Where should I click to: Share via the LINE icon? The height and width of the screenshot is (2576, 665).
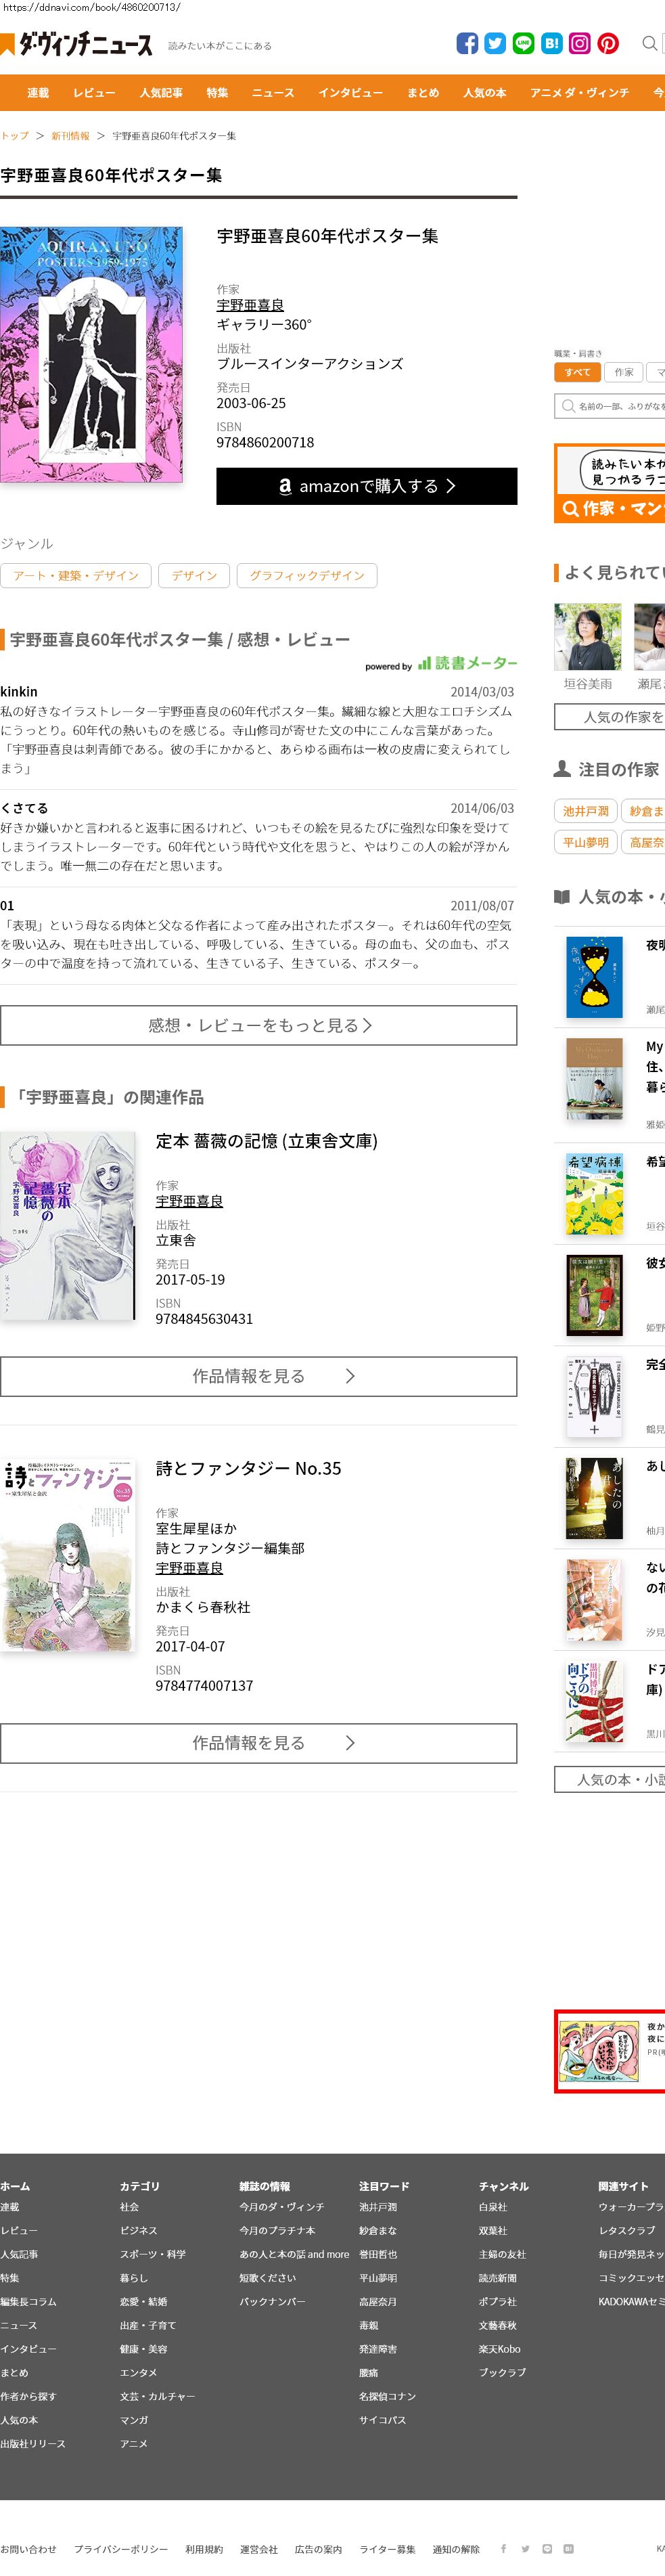523,43
